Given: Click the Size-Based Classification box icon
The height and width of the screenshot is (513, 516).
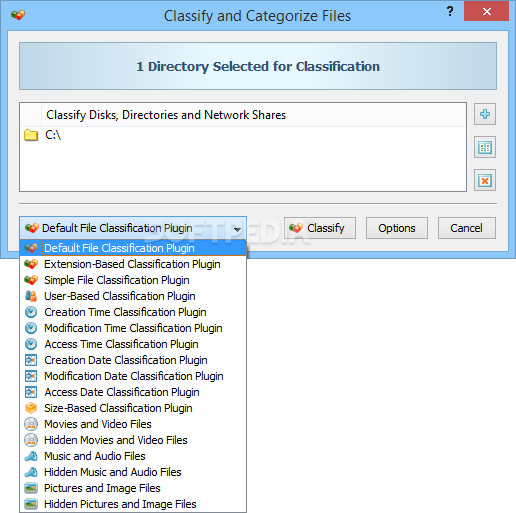Looking at the screenshot, I should pyautogui.click(x=31, y=408).
